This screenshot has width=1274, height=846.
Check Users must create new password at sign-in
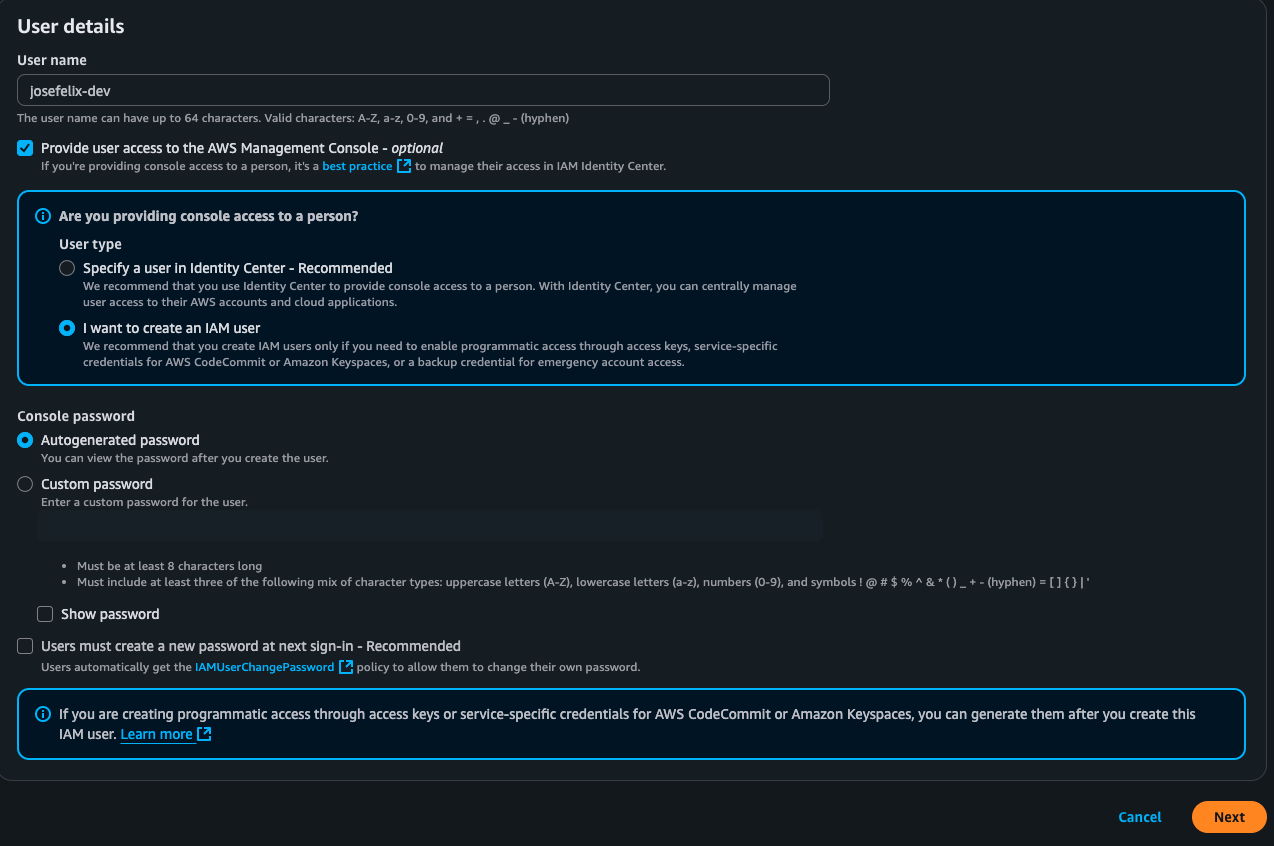(x=25, y=646)
